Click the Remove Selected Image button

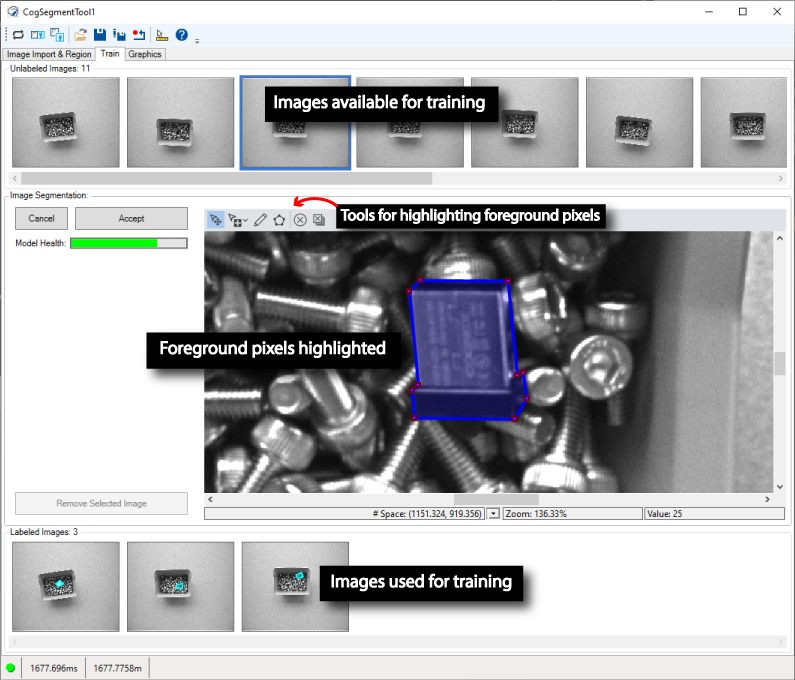click(101, 504)
